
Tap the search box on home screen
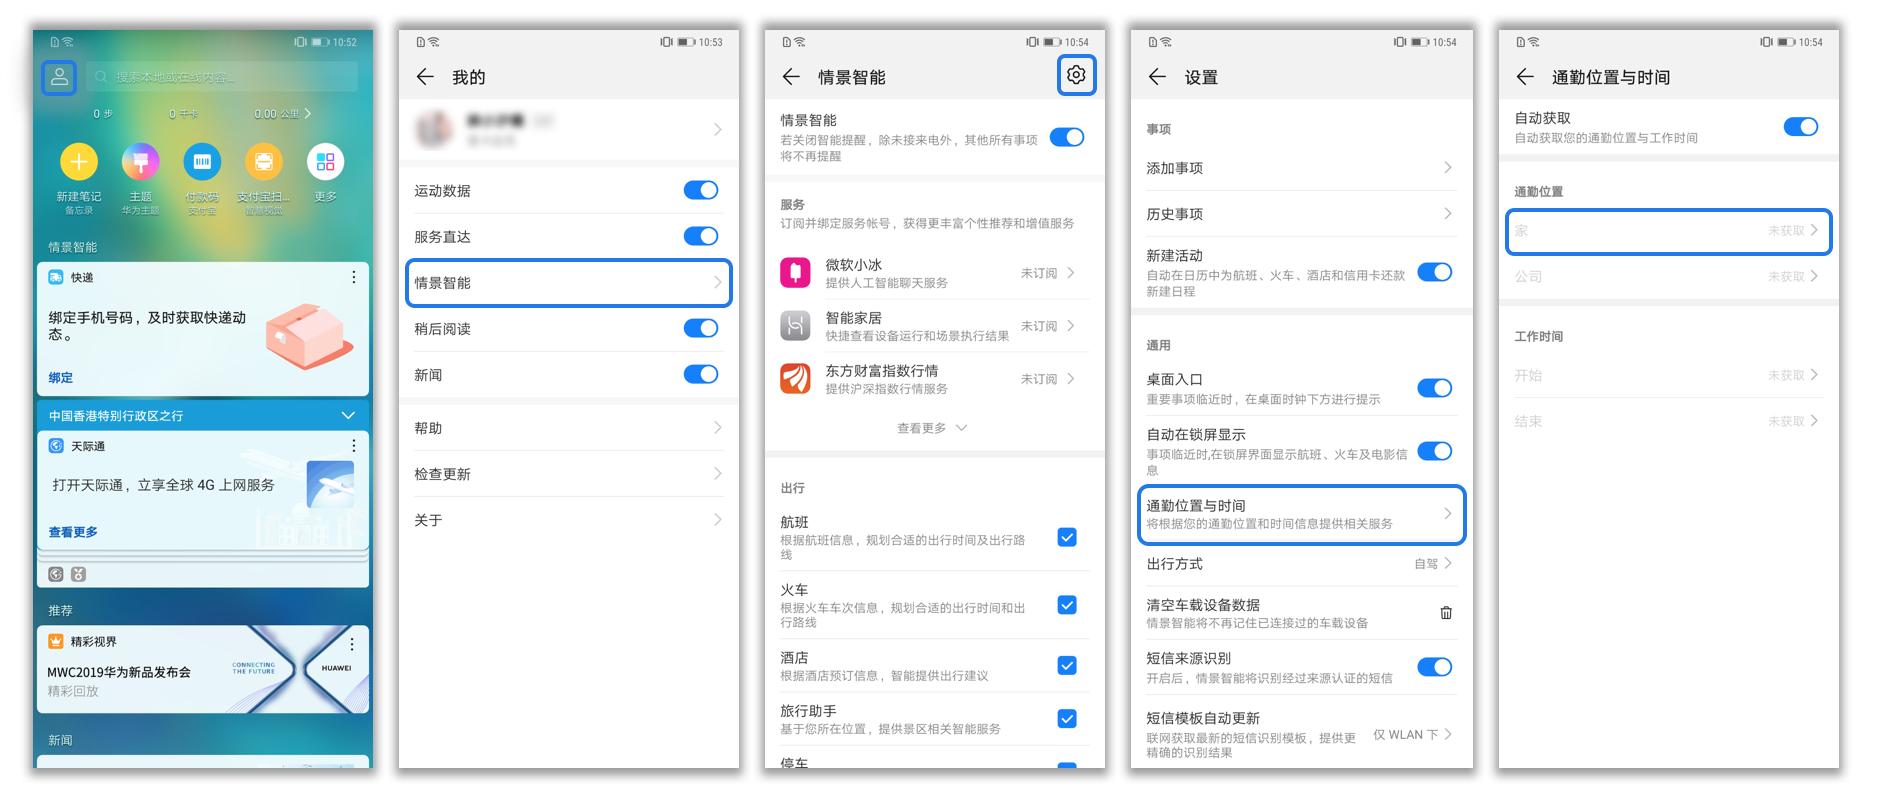(222, 77)
